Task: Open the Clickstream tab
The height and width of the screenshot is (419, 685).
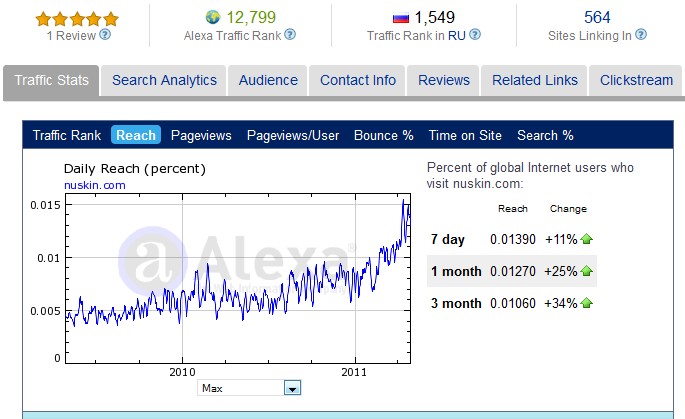Action: [x=636, y=80]
